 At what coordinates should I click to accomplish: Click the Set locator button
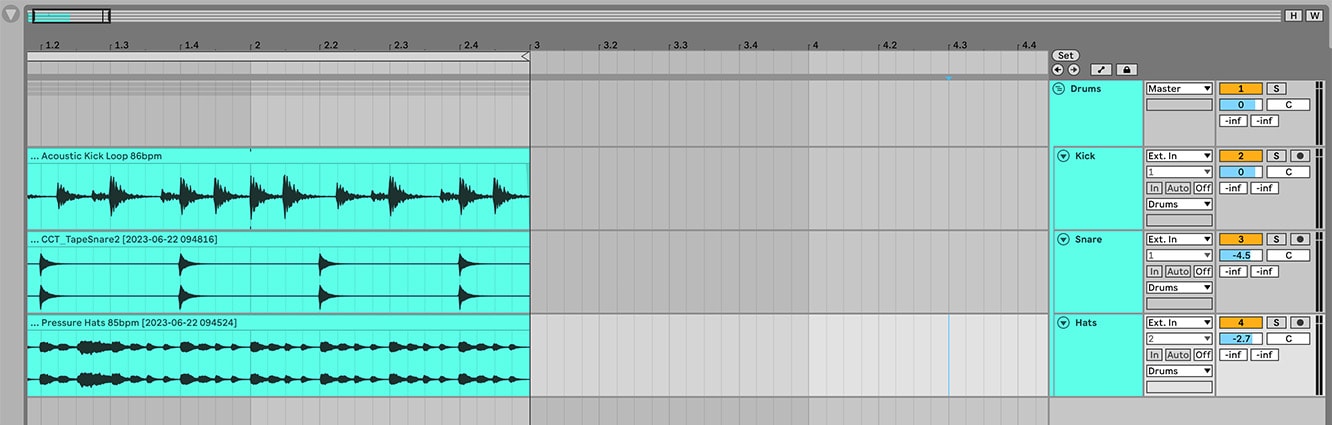pyautogui.click(x=1065, y=55)
